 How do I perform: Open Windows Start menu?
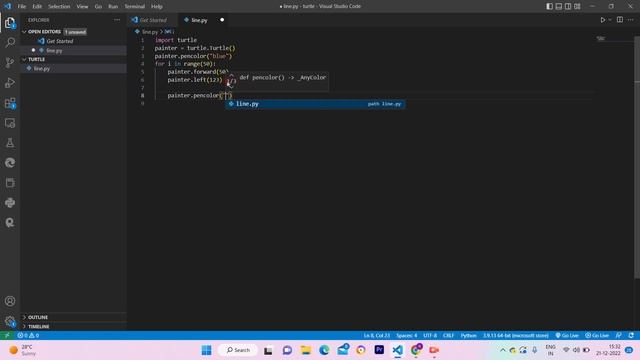click(x=207, y=350)
